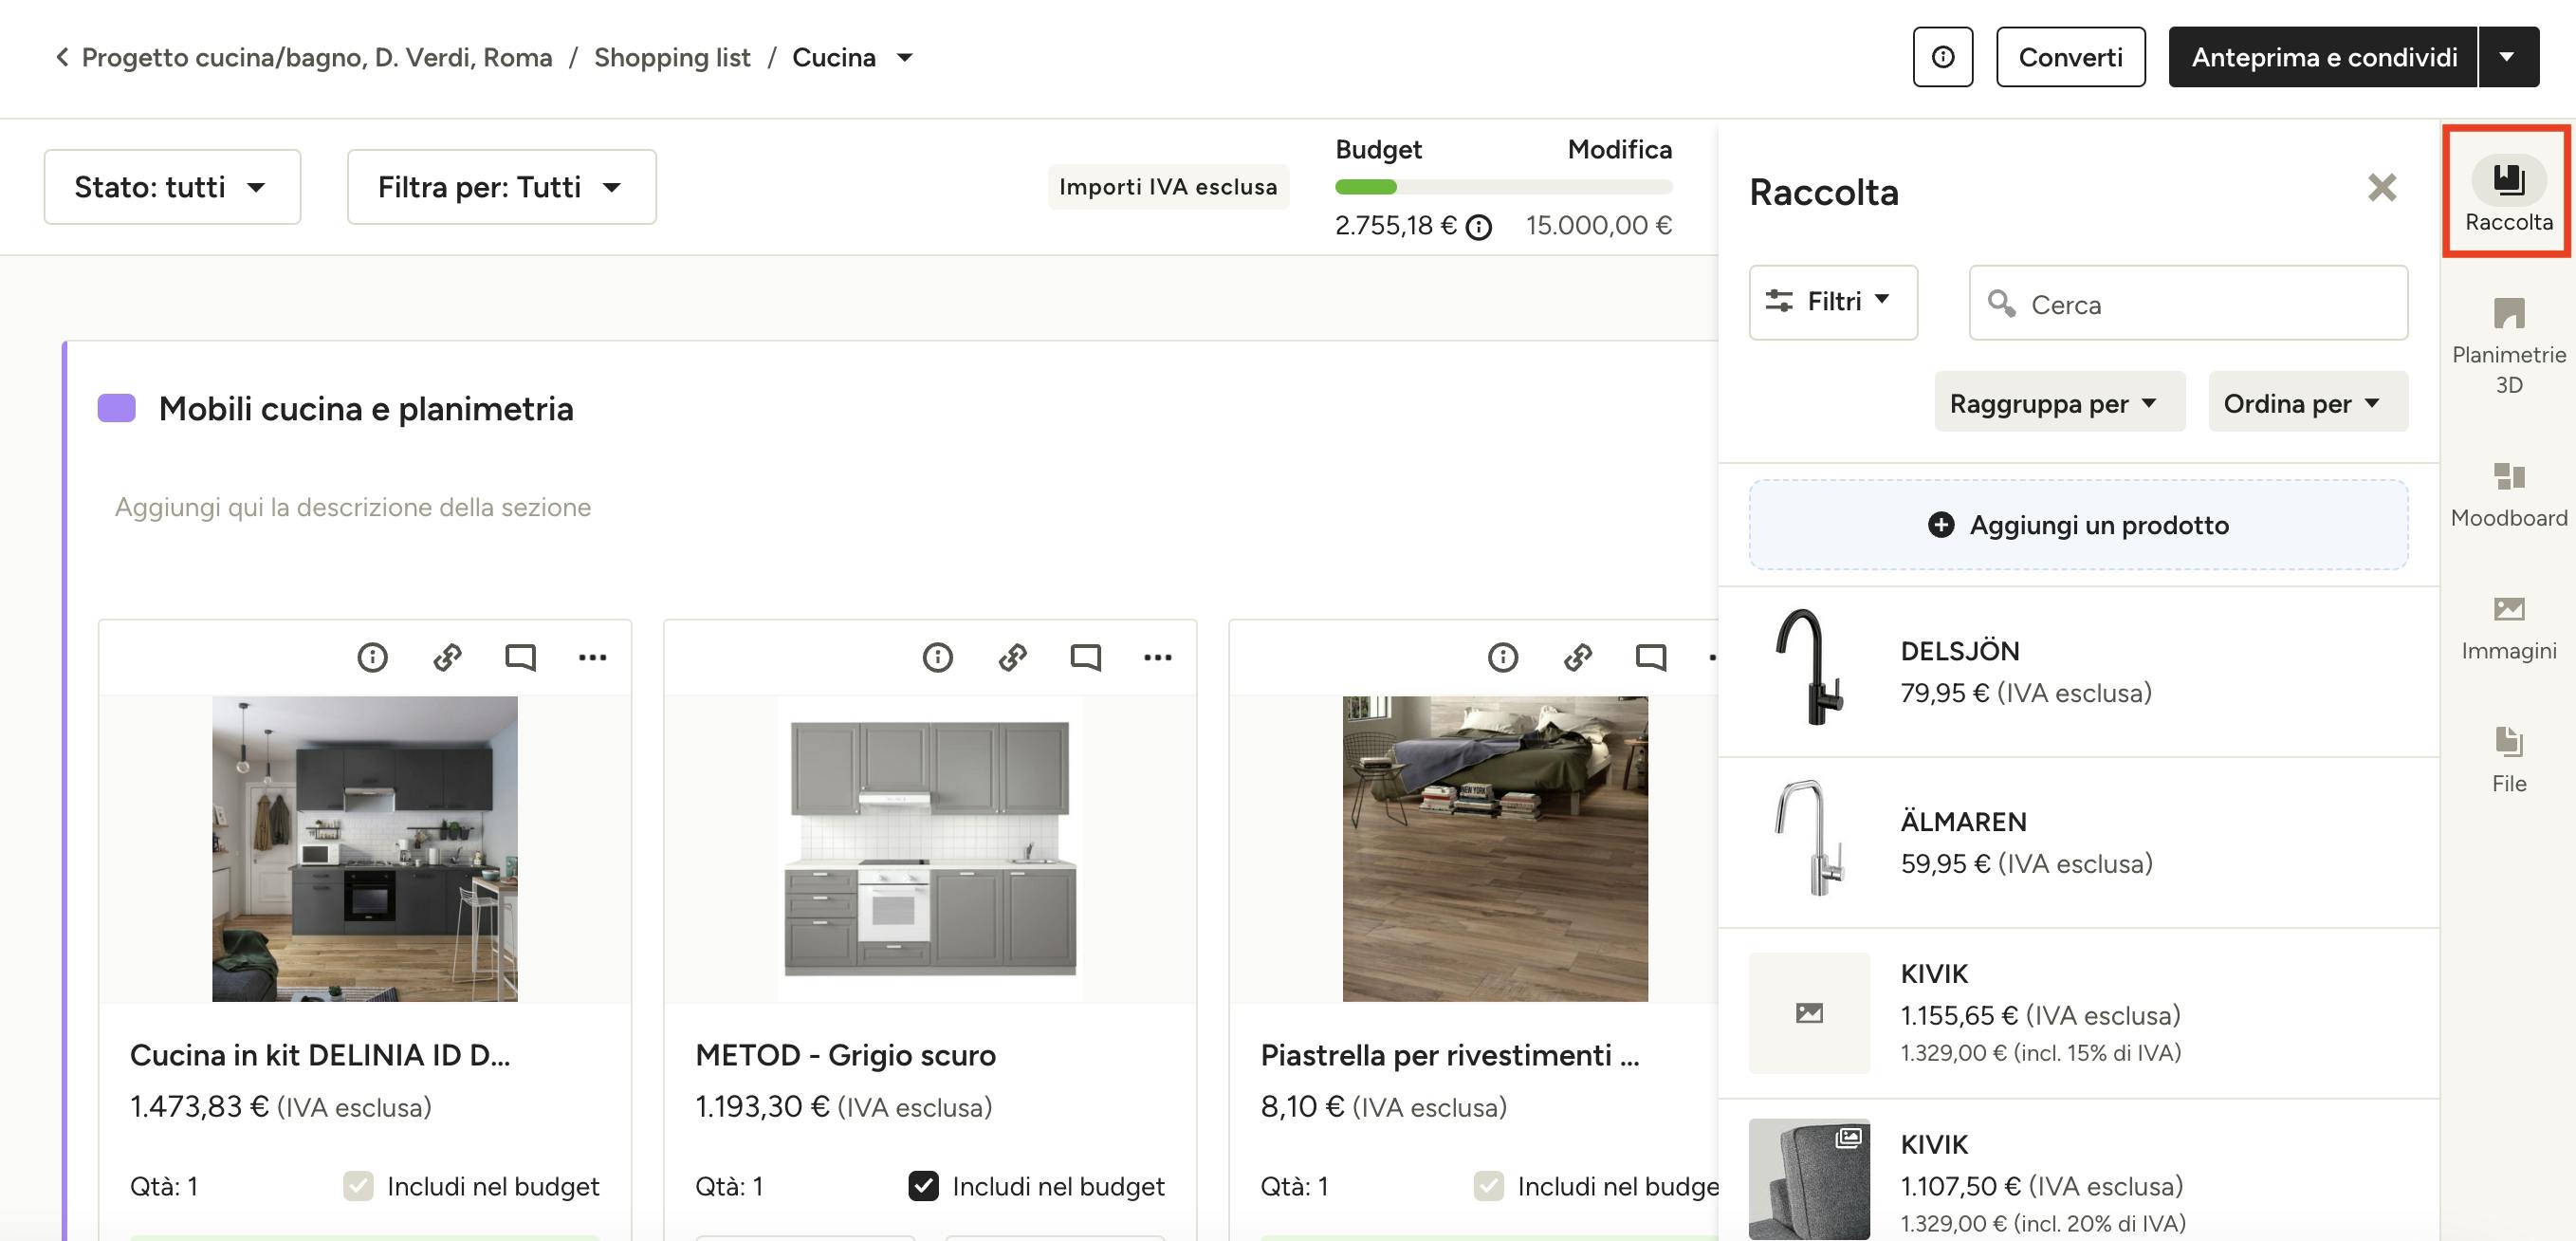Click Aggiungi un prodotto button
The width and height of the screenshot is (2576, 1241).
(2078, 525)
